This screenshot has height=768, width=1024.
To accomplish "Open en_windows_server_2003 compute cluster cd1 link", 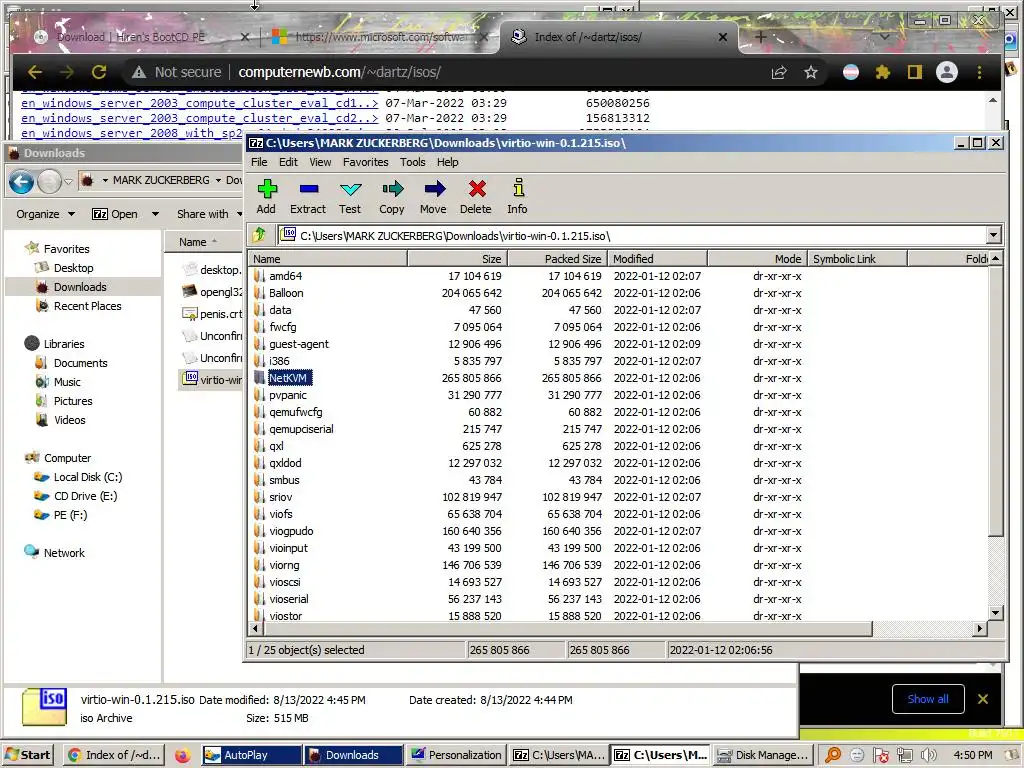I will tap(199, 103).
